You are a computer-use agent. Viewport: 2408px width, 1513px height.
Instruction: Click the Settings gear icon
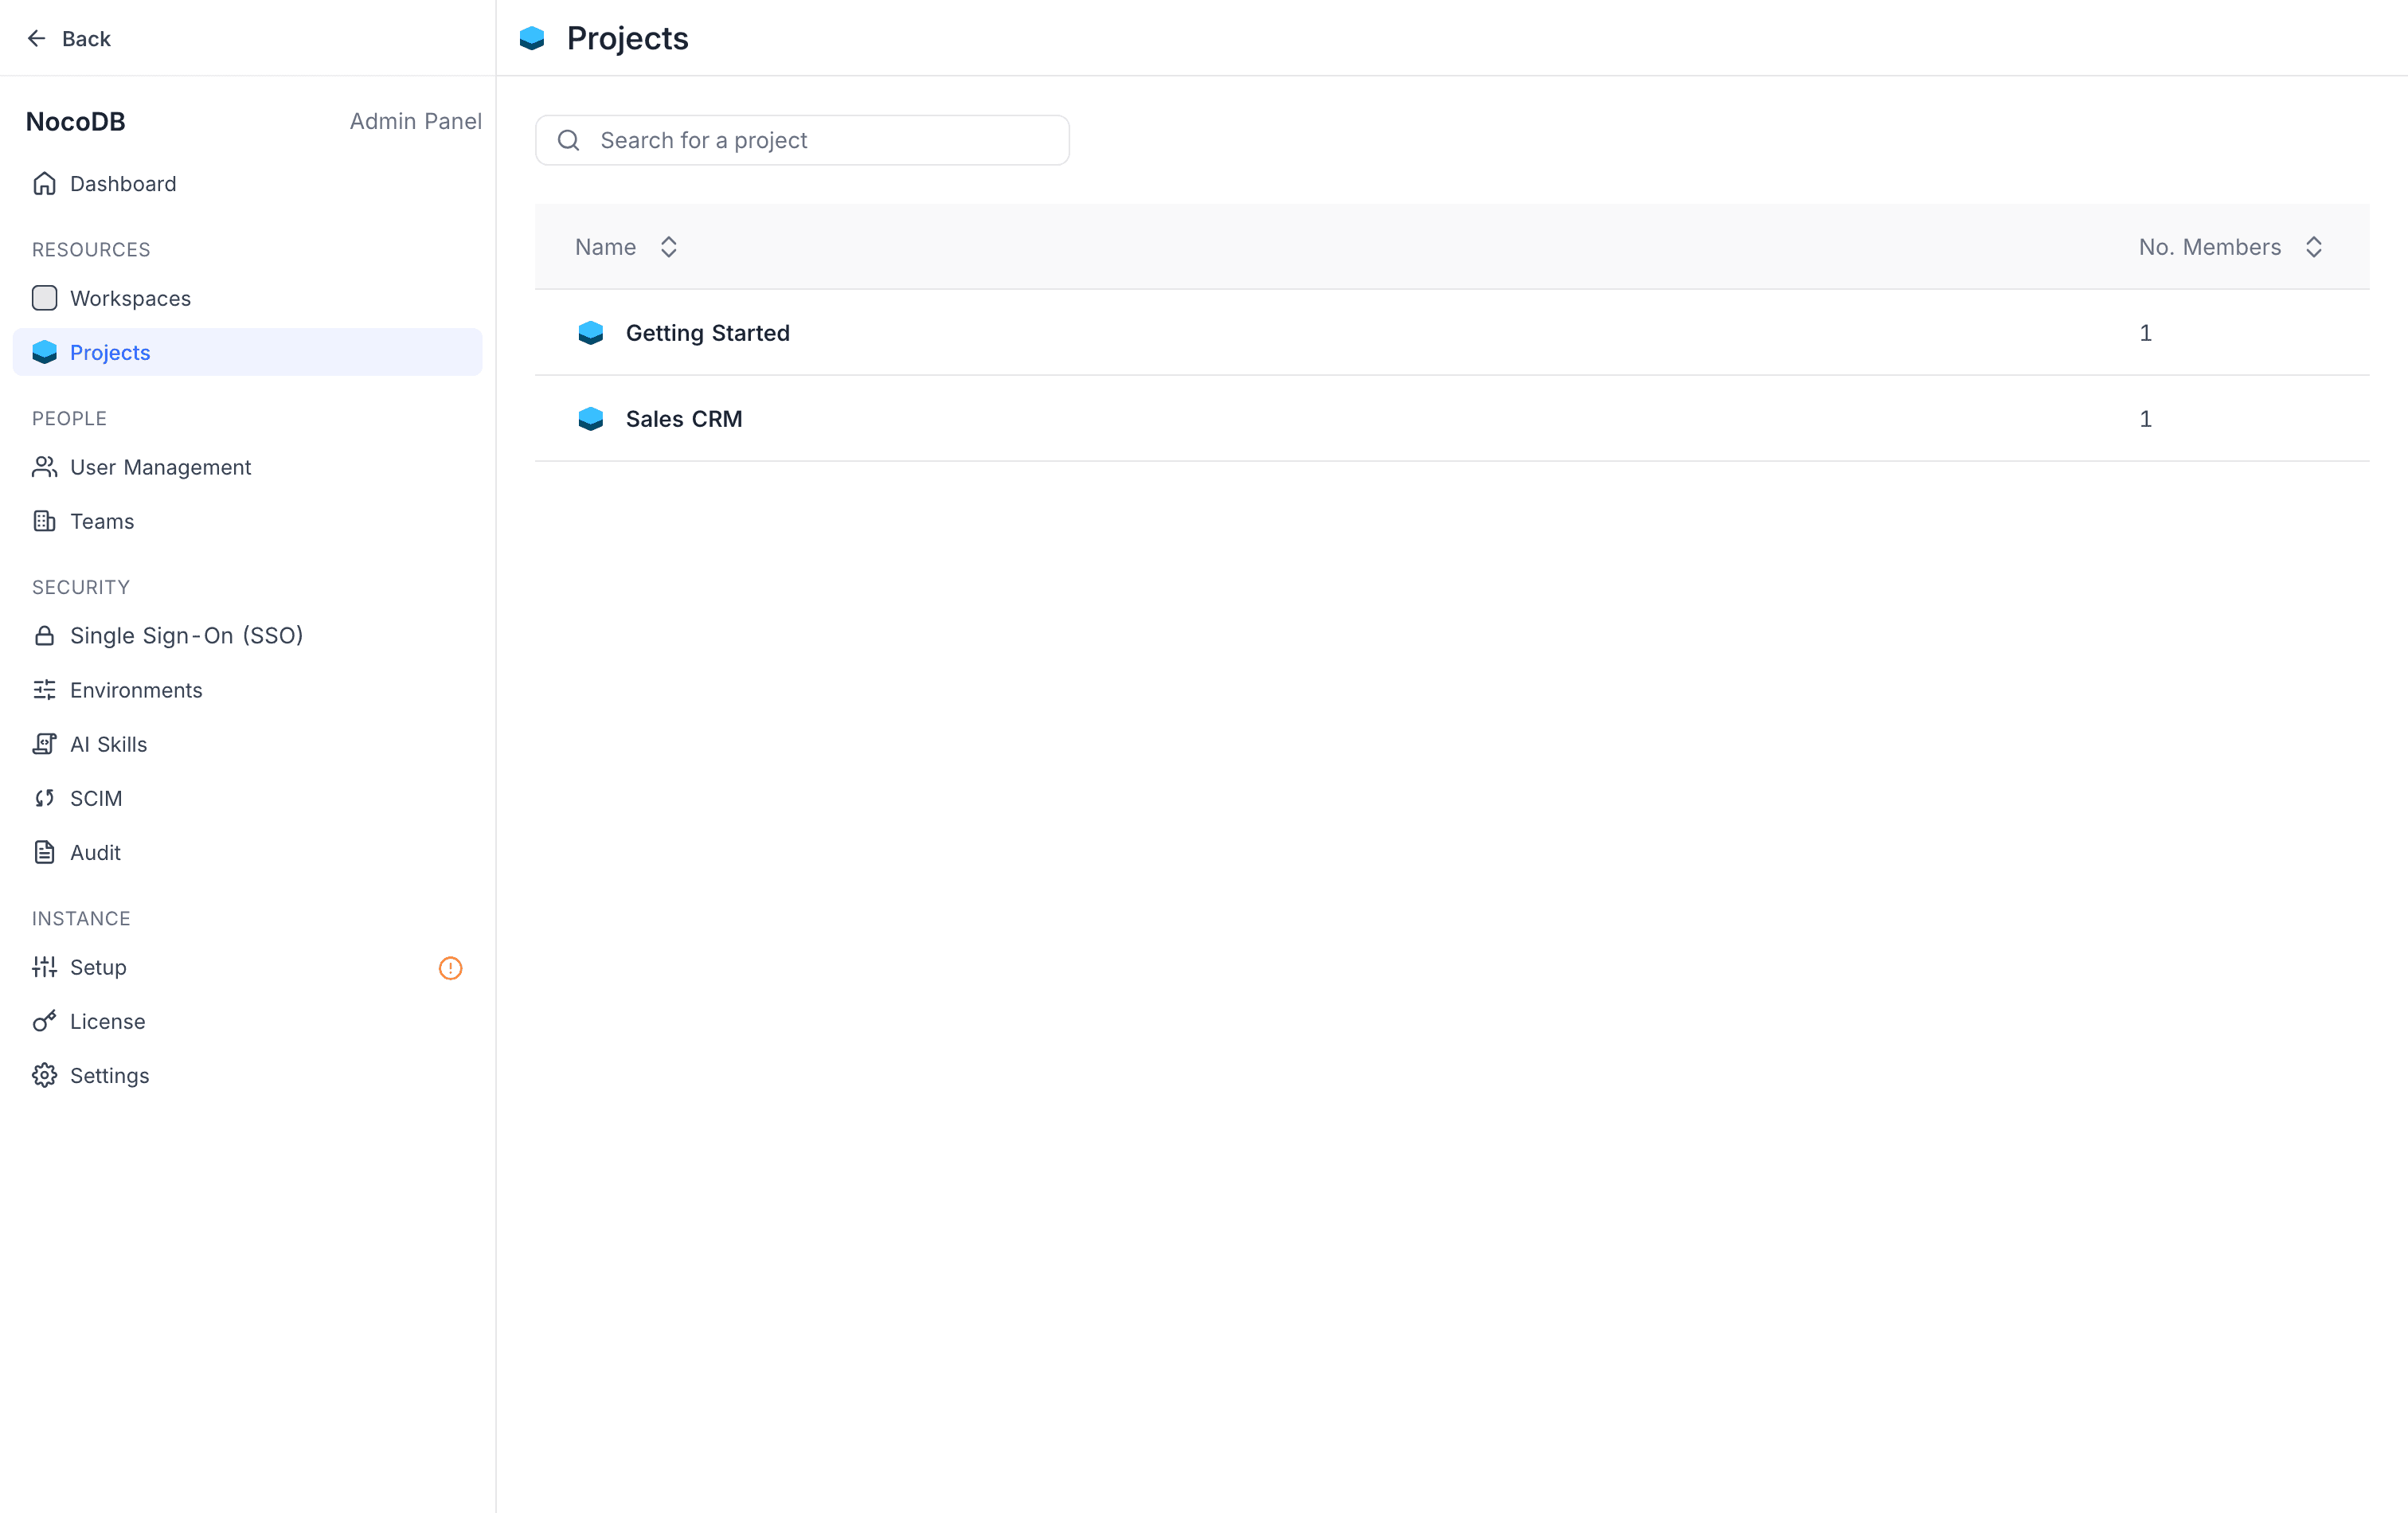(x=44, y=1075)
